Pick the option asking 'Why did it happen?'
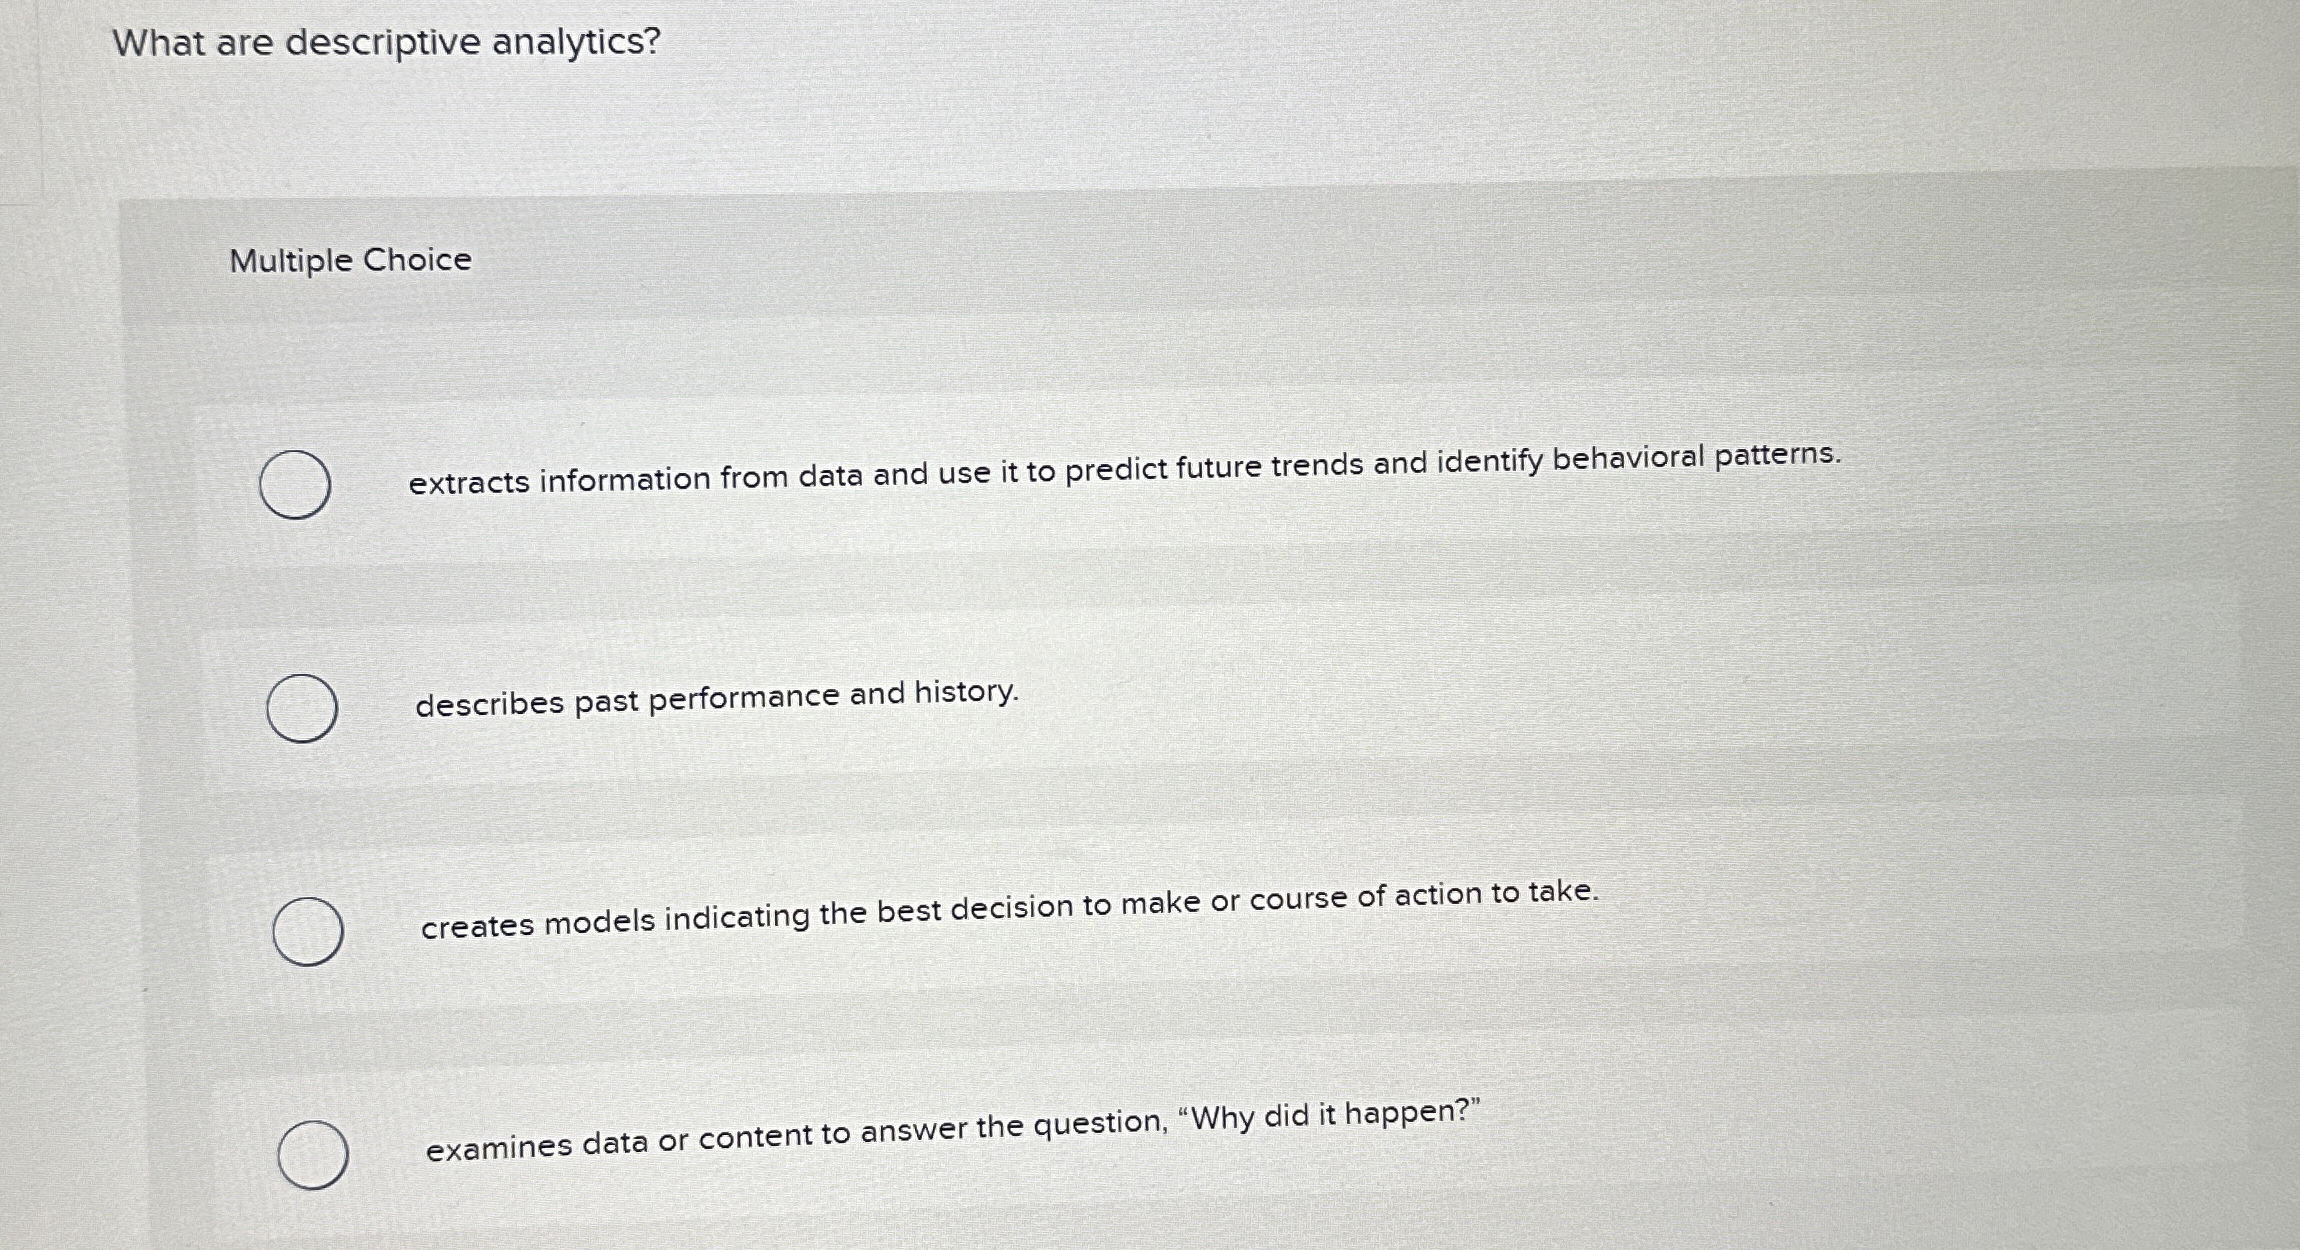The image size is (2300, 1250). point(315,1155)
